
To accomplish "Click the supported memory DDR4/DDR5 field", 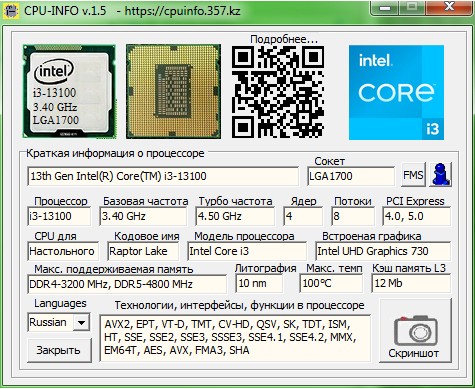I will tap(127, 284).
